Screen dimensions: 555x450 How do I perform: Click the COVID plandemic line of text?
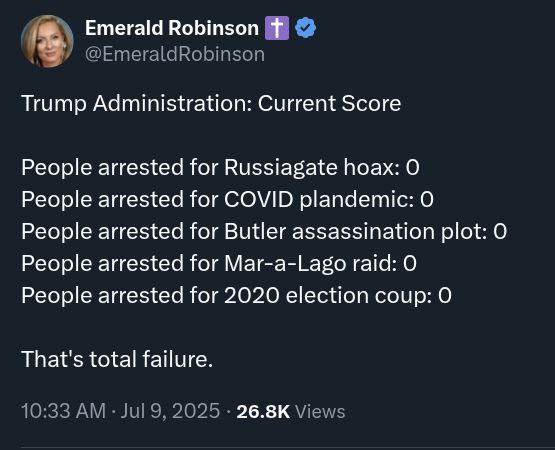point(227,199)
